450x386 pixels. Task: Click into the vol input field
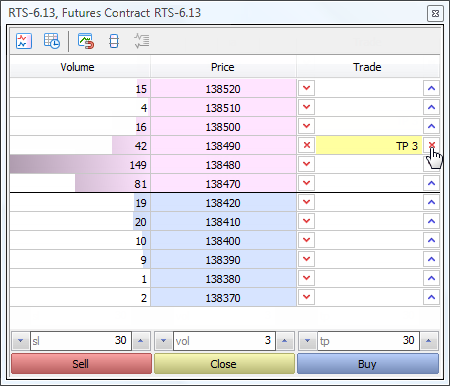coord(224,341)
